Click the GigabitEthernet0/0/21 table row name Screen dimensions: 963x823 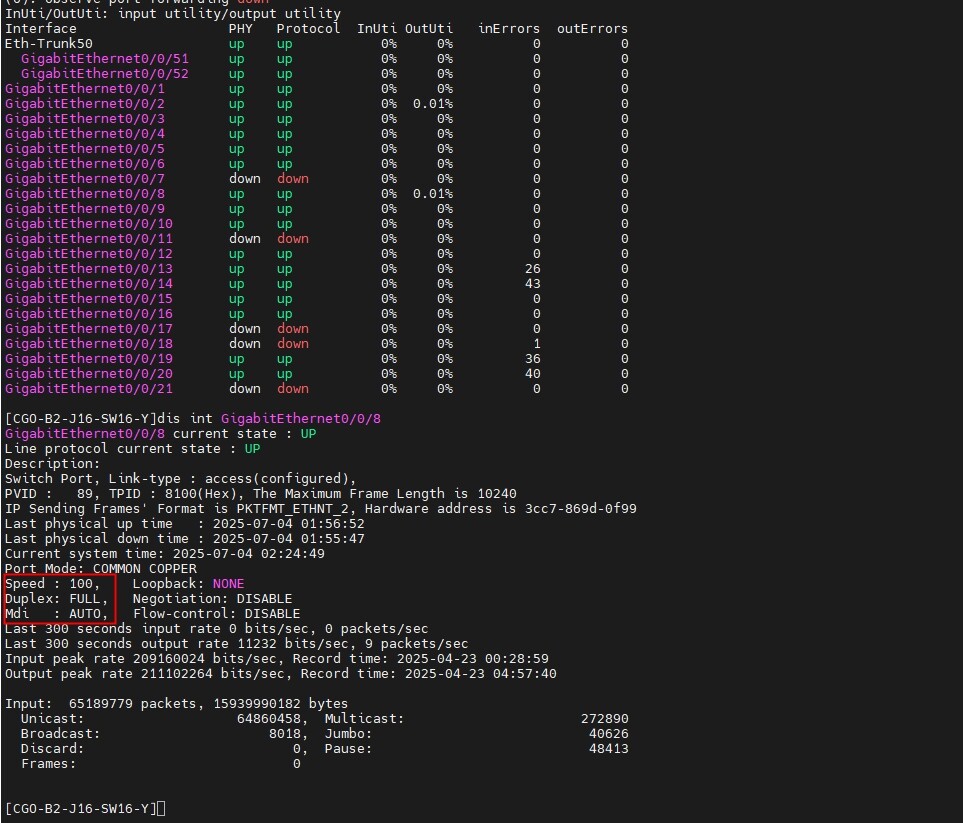click(88, 389)
